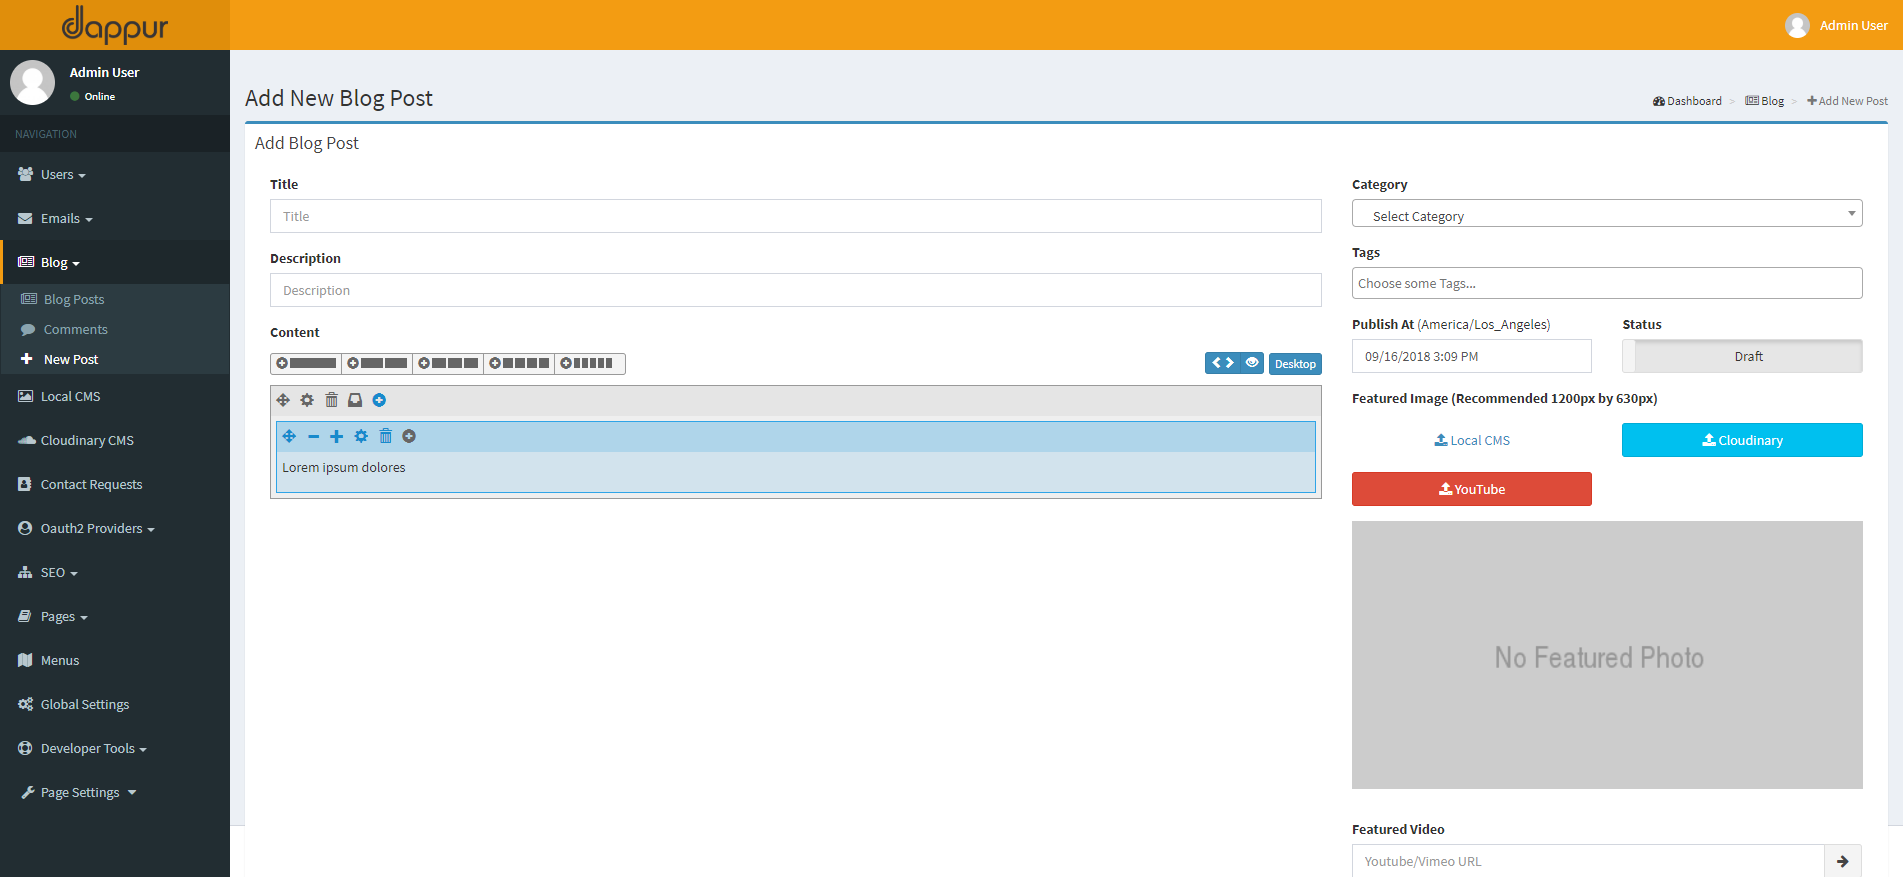Expand the Emails sidebar menu
The height and width of the screenshot is (877, 1903).
[x=115, y=218]
